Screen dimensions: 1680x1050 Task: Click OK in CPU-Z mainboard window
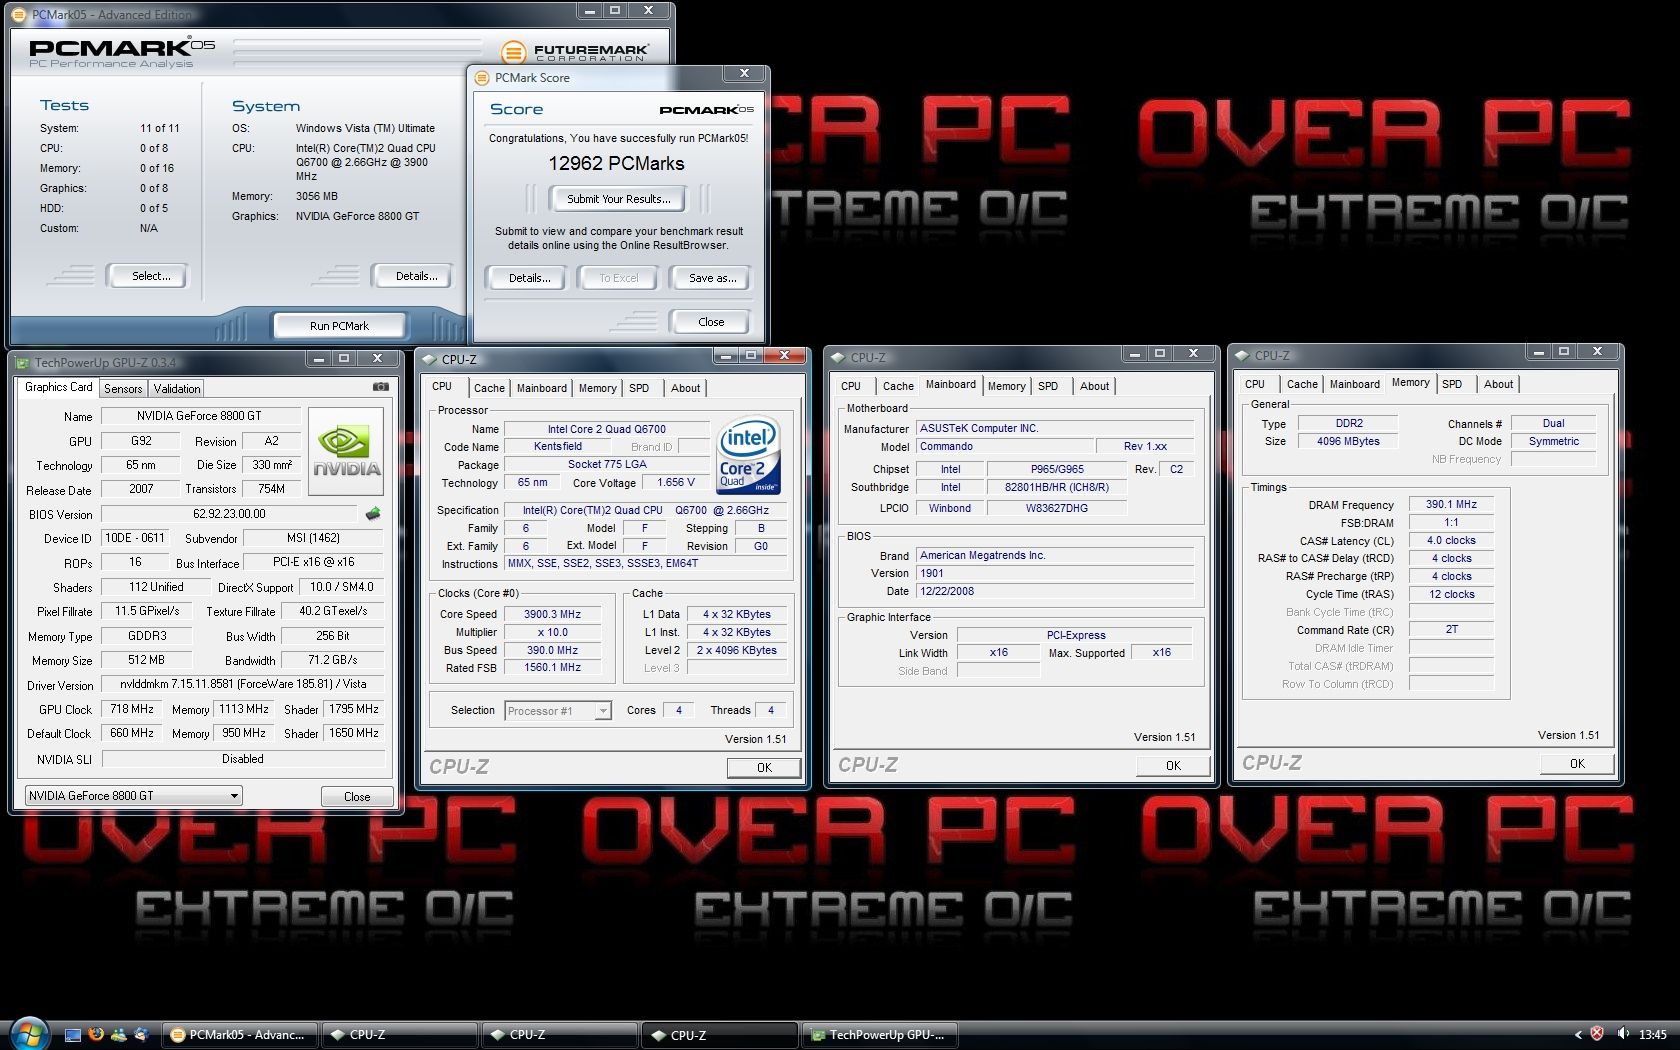tap(1173, 766)
